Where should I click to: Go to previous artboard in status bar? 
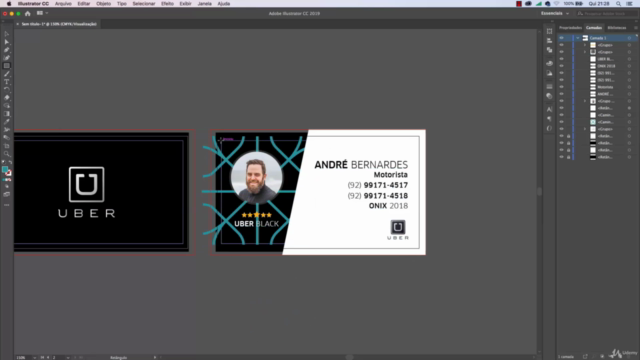coord(48,358)
